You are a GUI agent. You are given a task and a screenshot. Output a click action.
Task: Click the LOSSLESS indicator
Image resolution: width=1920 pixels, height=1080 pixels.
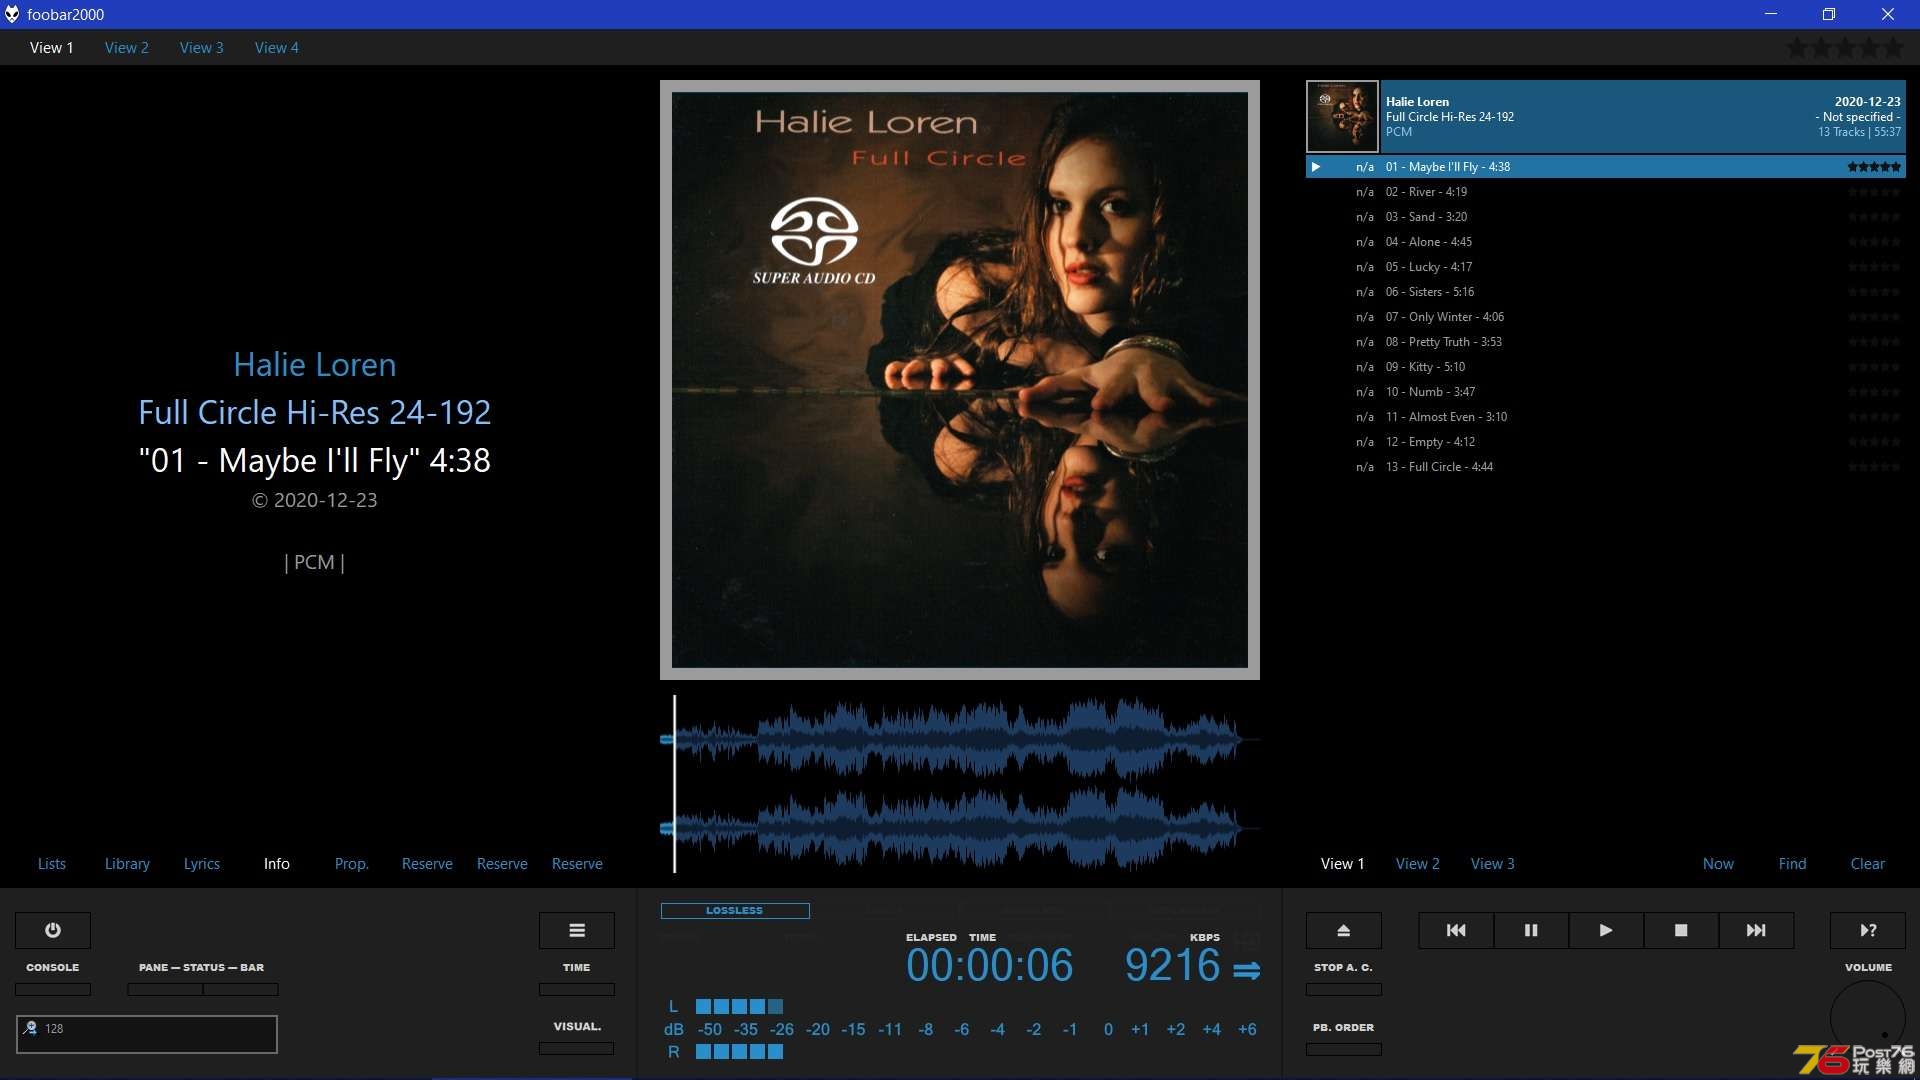point(735,910)
